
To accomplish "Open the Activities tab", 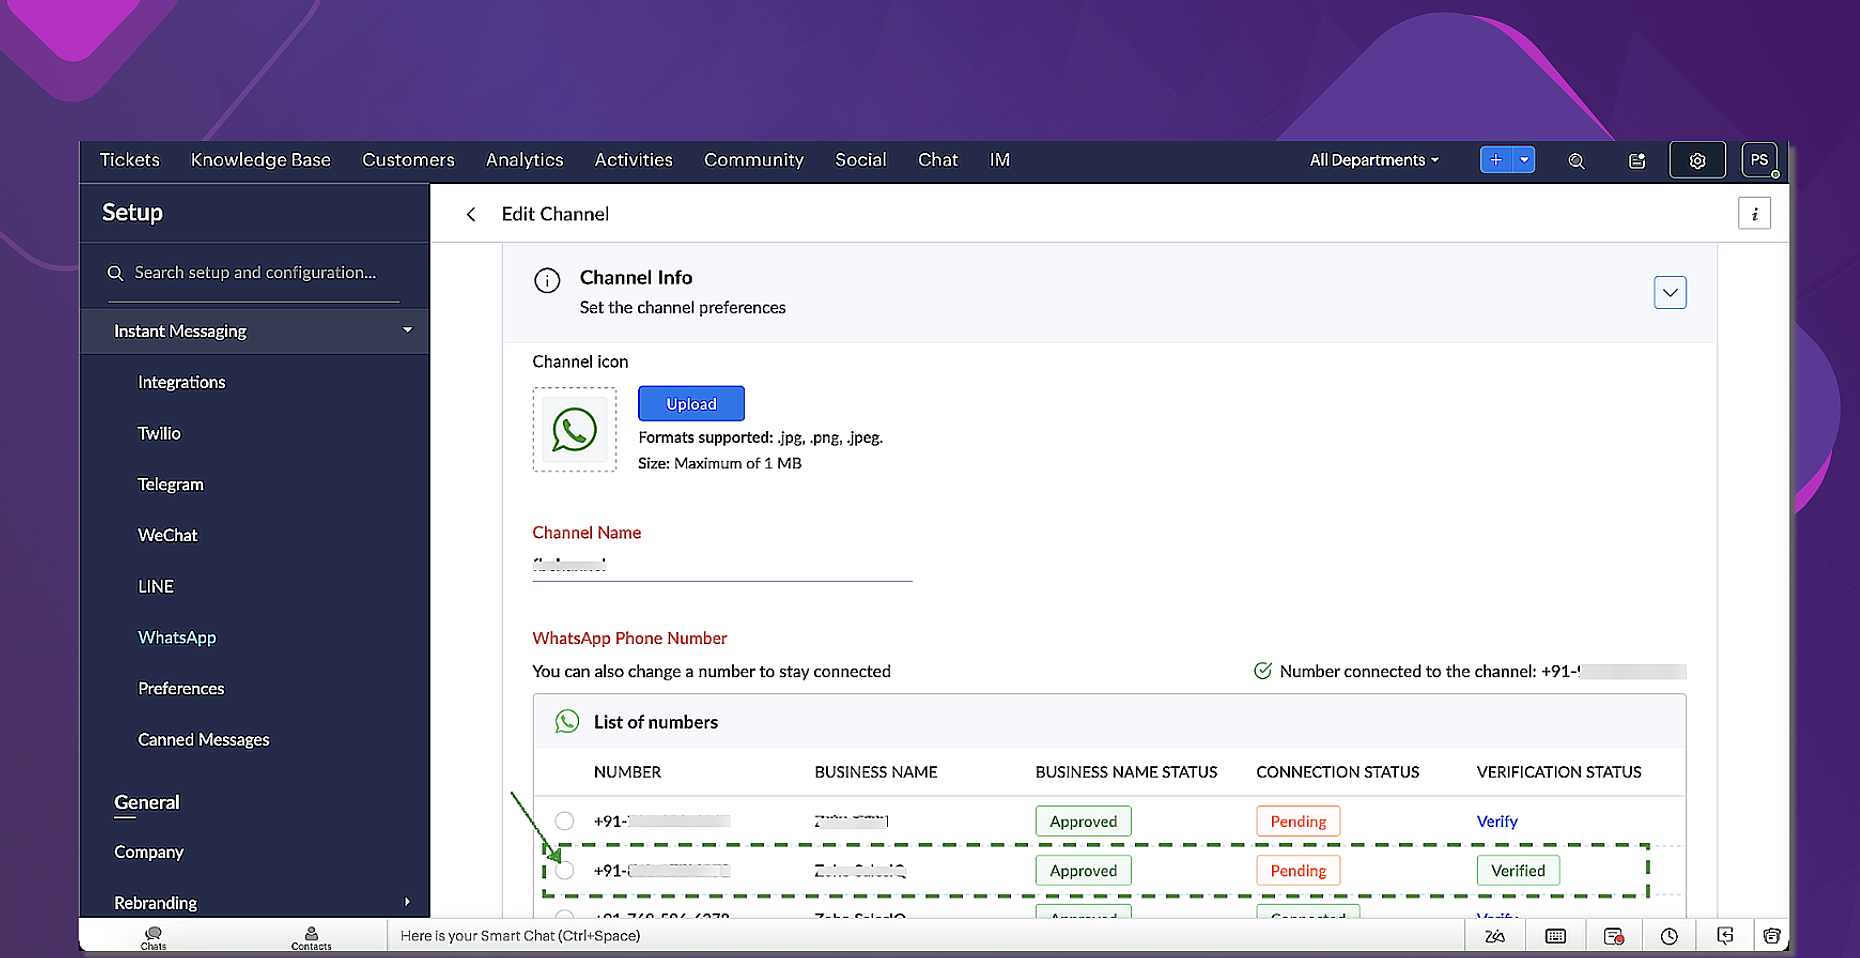I will (x=634, y=160).
